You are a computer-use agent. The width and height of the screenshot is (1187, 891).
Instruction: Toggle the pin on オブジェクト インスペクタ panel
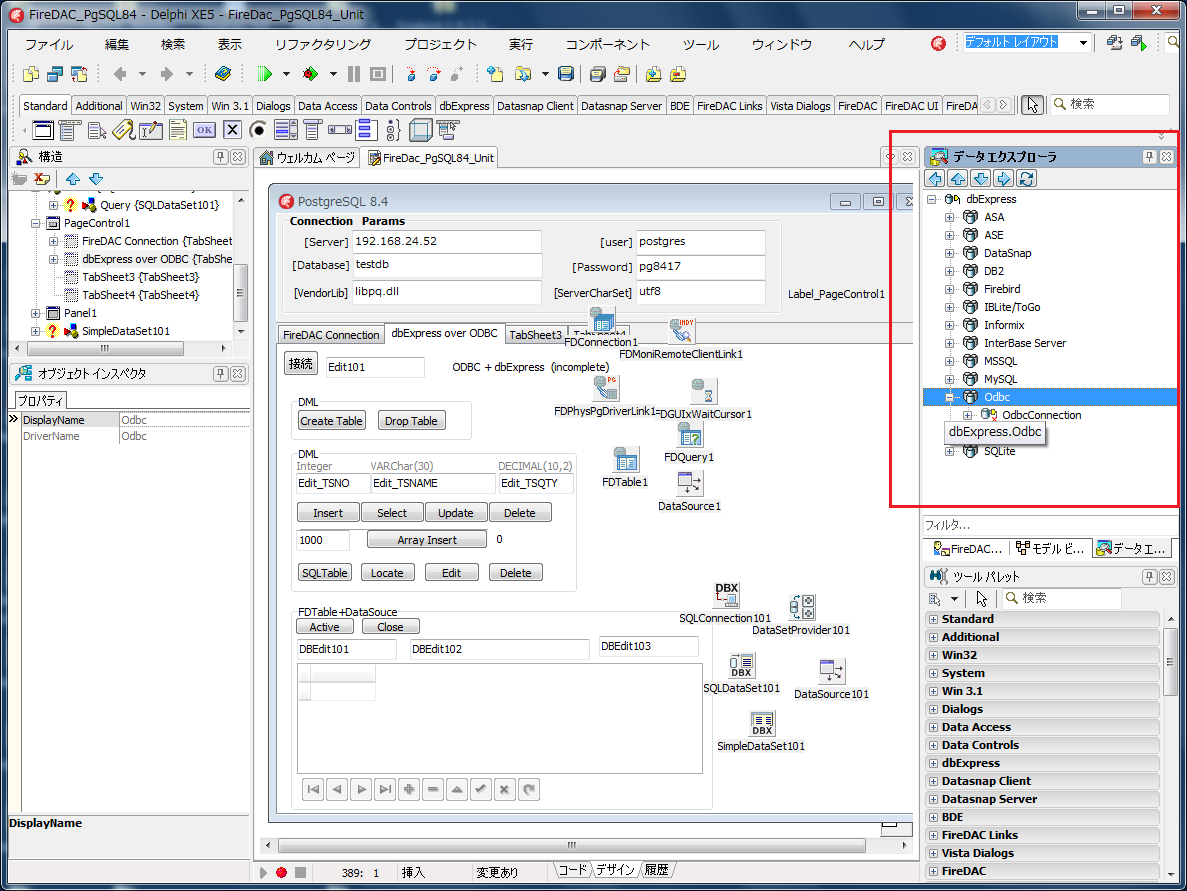(x=220, y=373)
